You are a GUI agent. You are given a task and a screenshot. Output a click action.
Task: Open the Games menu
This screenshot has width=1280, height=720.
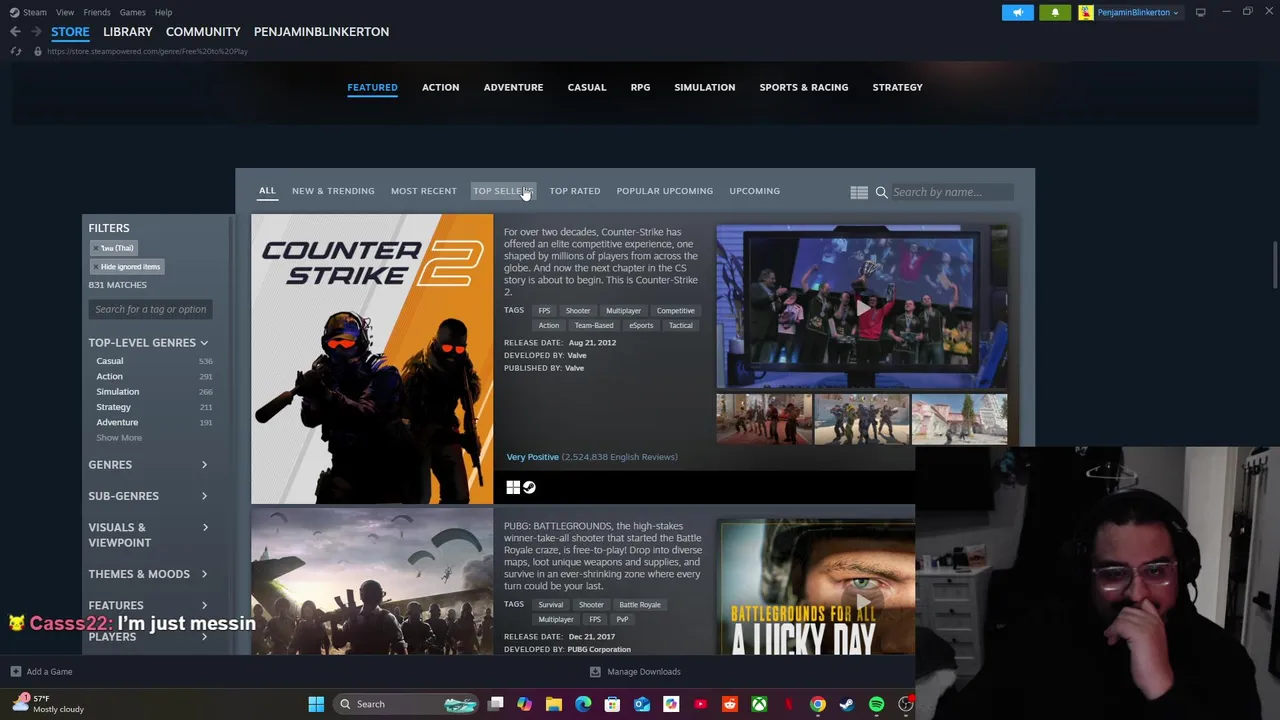click(x=132, y=12)
